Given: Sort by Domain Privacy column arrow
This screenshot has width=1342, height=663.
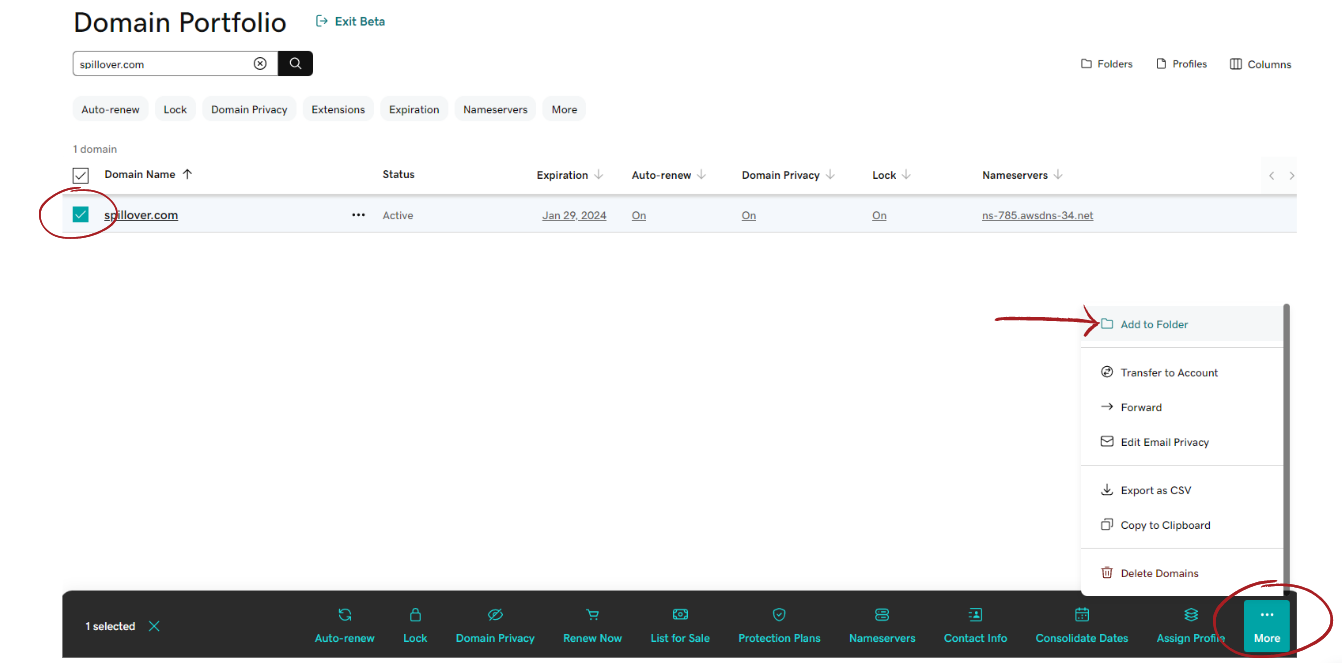Looking at the screenshot, I should pyautogui.click(x=830, y=175).
